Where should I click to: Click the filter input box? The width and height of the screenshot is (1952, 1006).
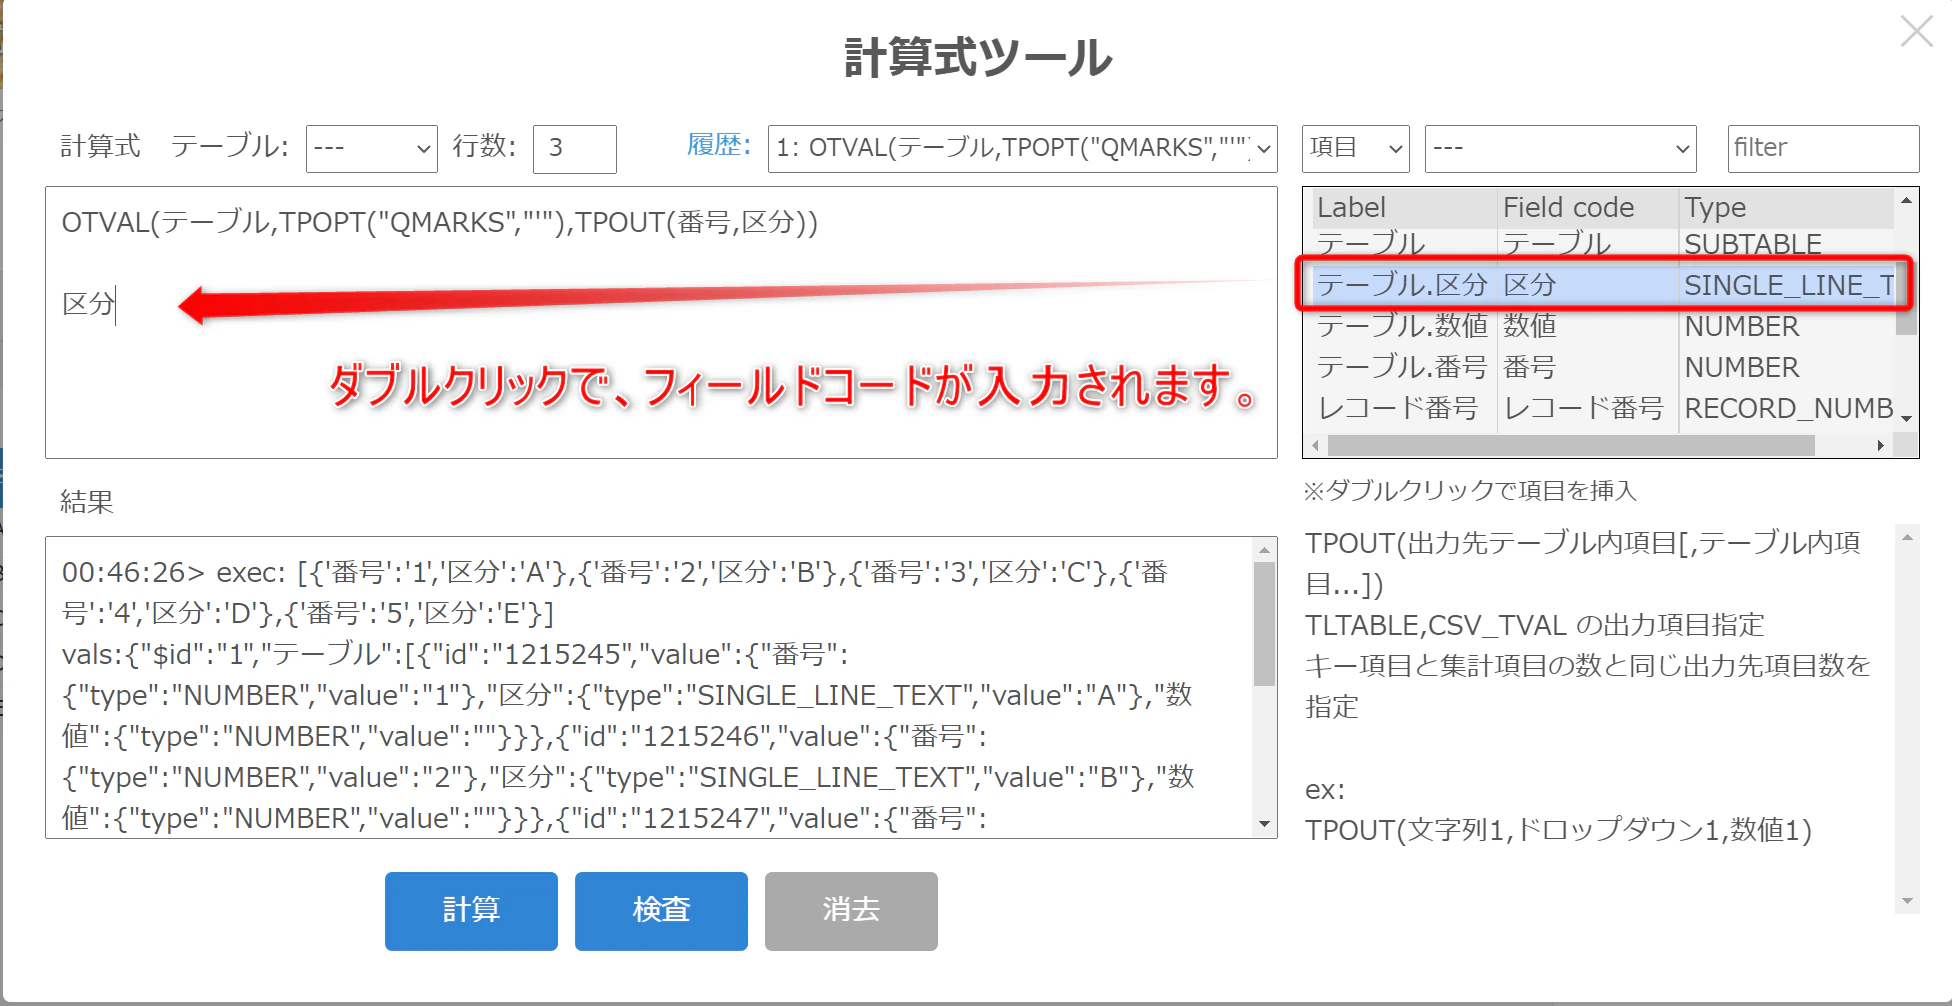(1823, 148)
